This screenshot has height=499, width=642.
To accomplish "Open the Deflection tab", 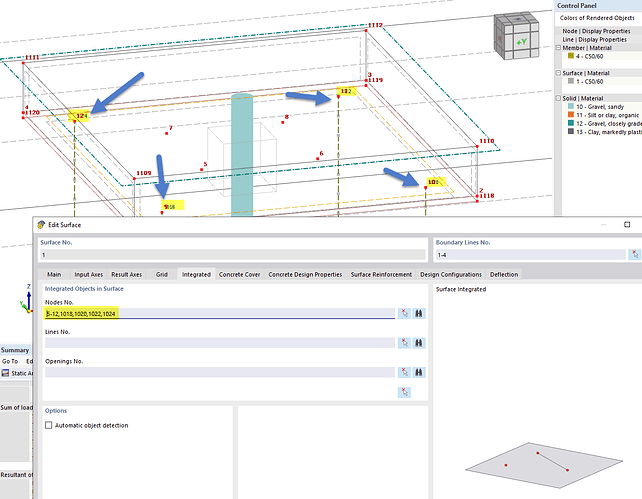I will click(x=504, y=274).
